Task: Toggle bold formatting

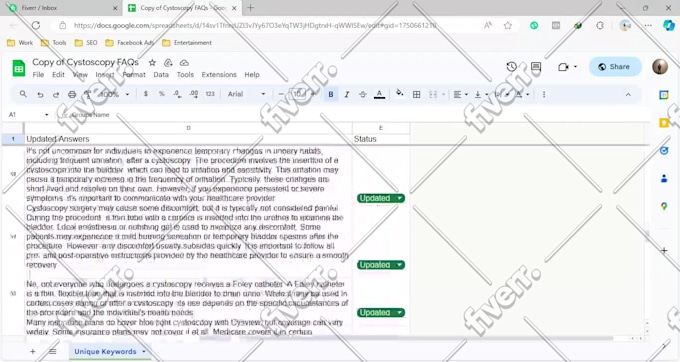Action: coord(331,95)
